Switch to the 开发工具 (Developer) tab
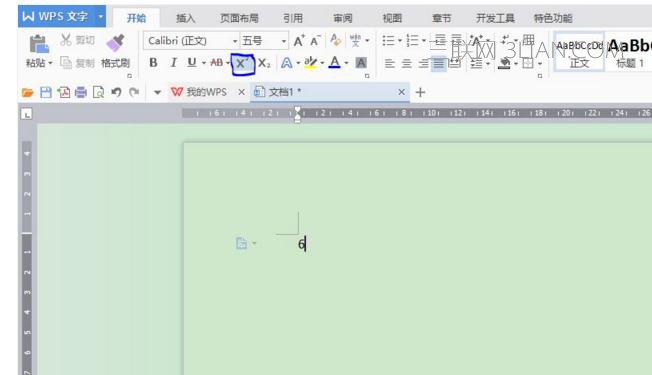The width and height of the screenshot is (652, 375). point(495,18)
